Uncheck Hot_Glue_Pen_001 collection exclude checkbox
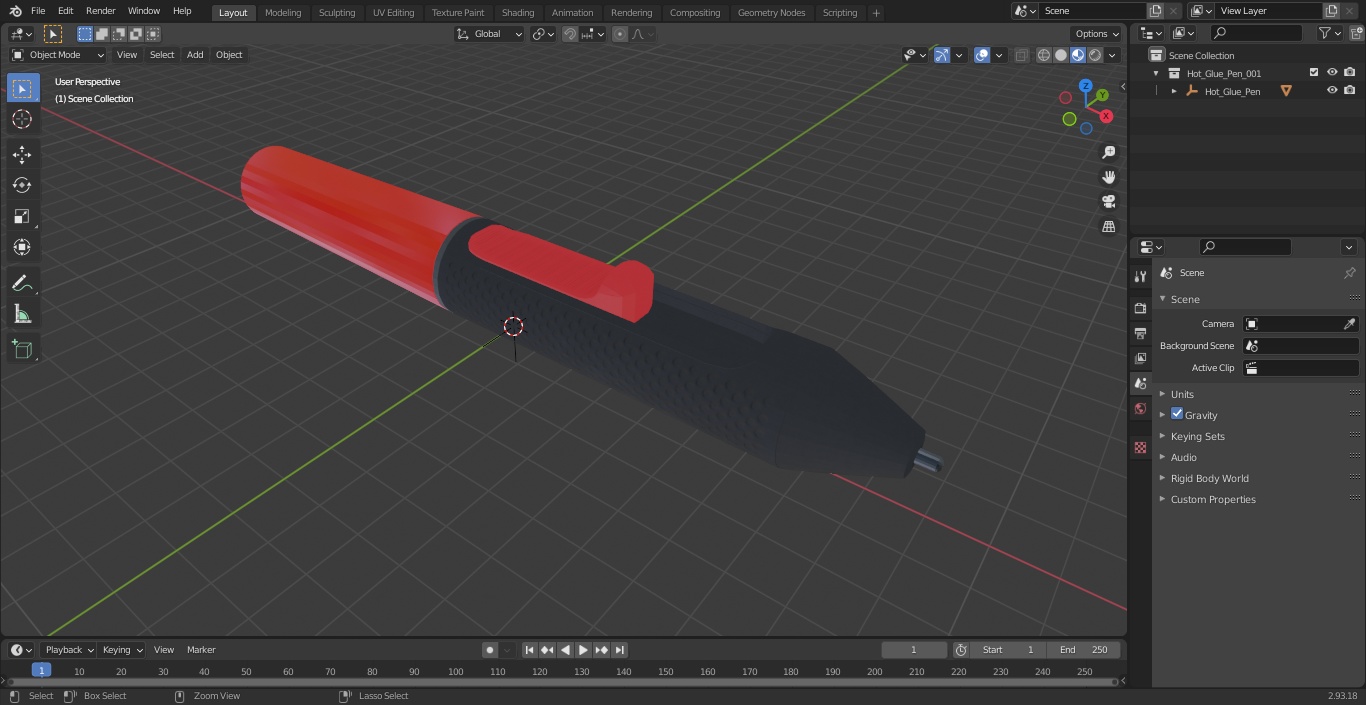 pos(1314,73)
